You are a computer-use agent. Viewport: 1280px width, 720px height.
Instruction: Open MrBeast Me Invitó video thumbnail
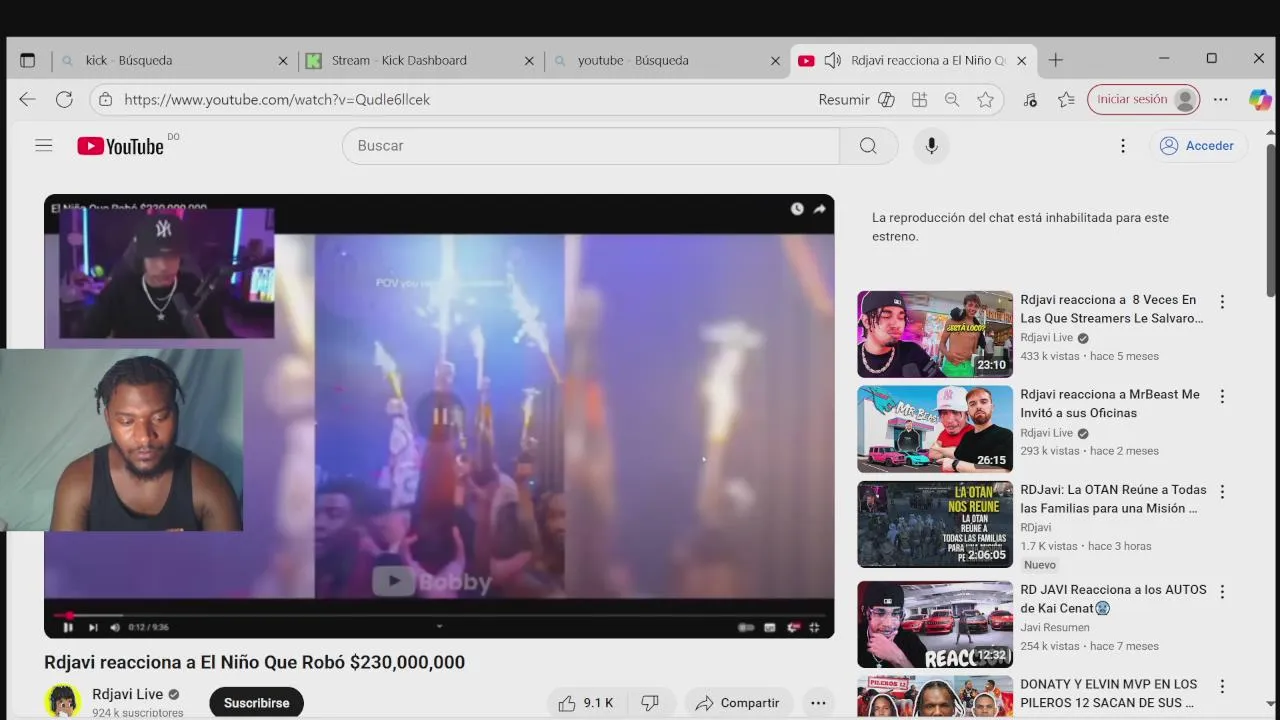(x=935, y=429)
